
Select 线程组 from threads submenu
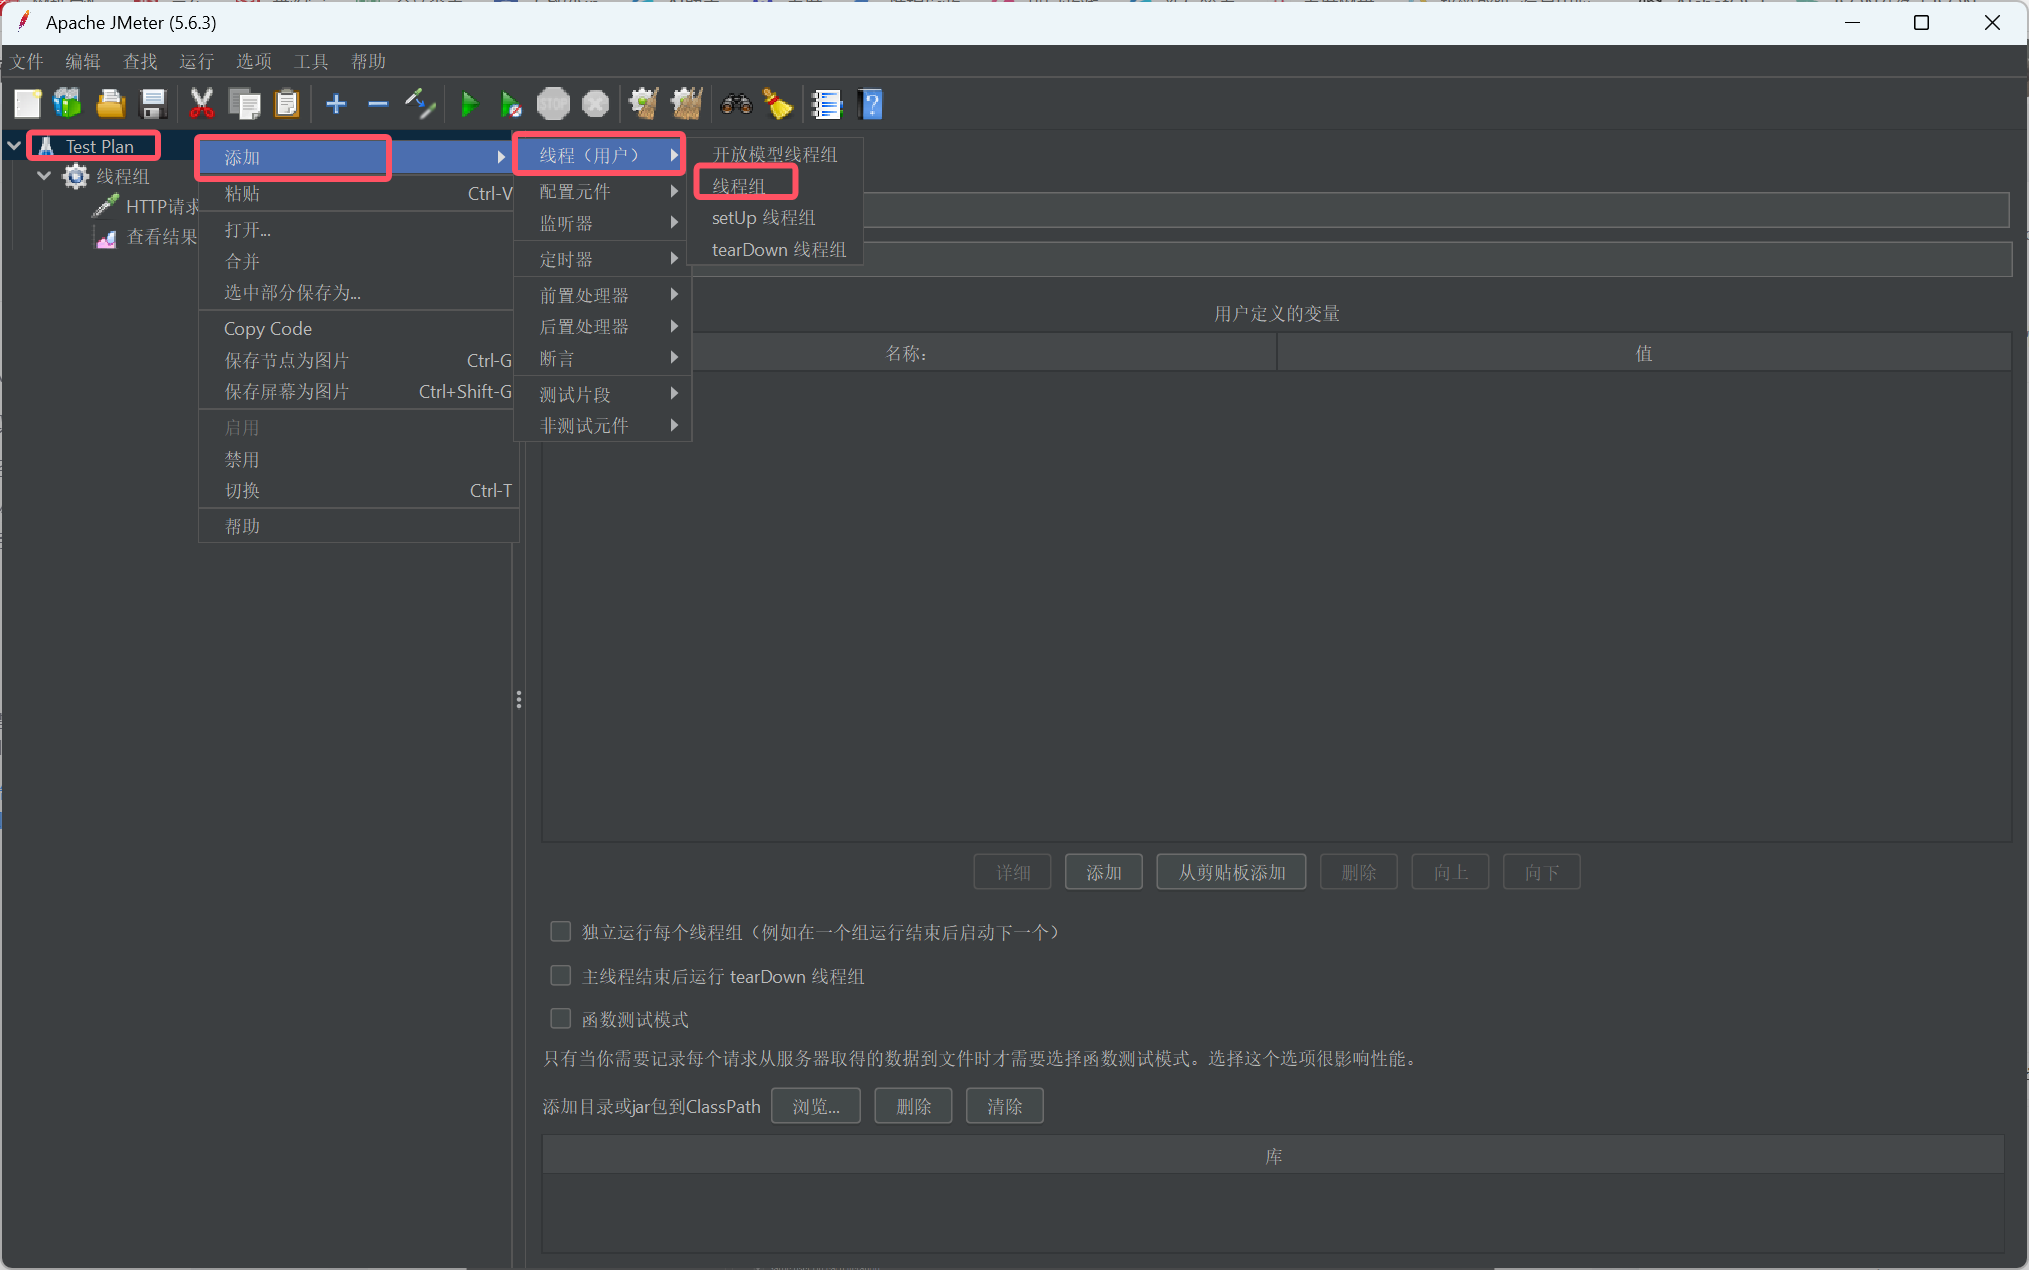click(740, 186)
